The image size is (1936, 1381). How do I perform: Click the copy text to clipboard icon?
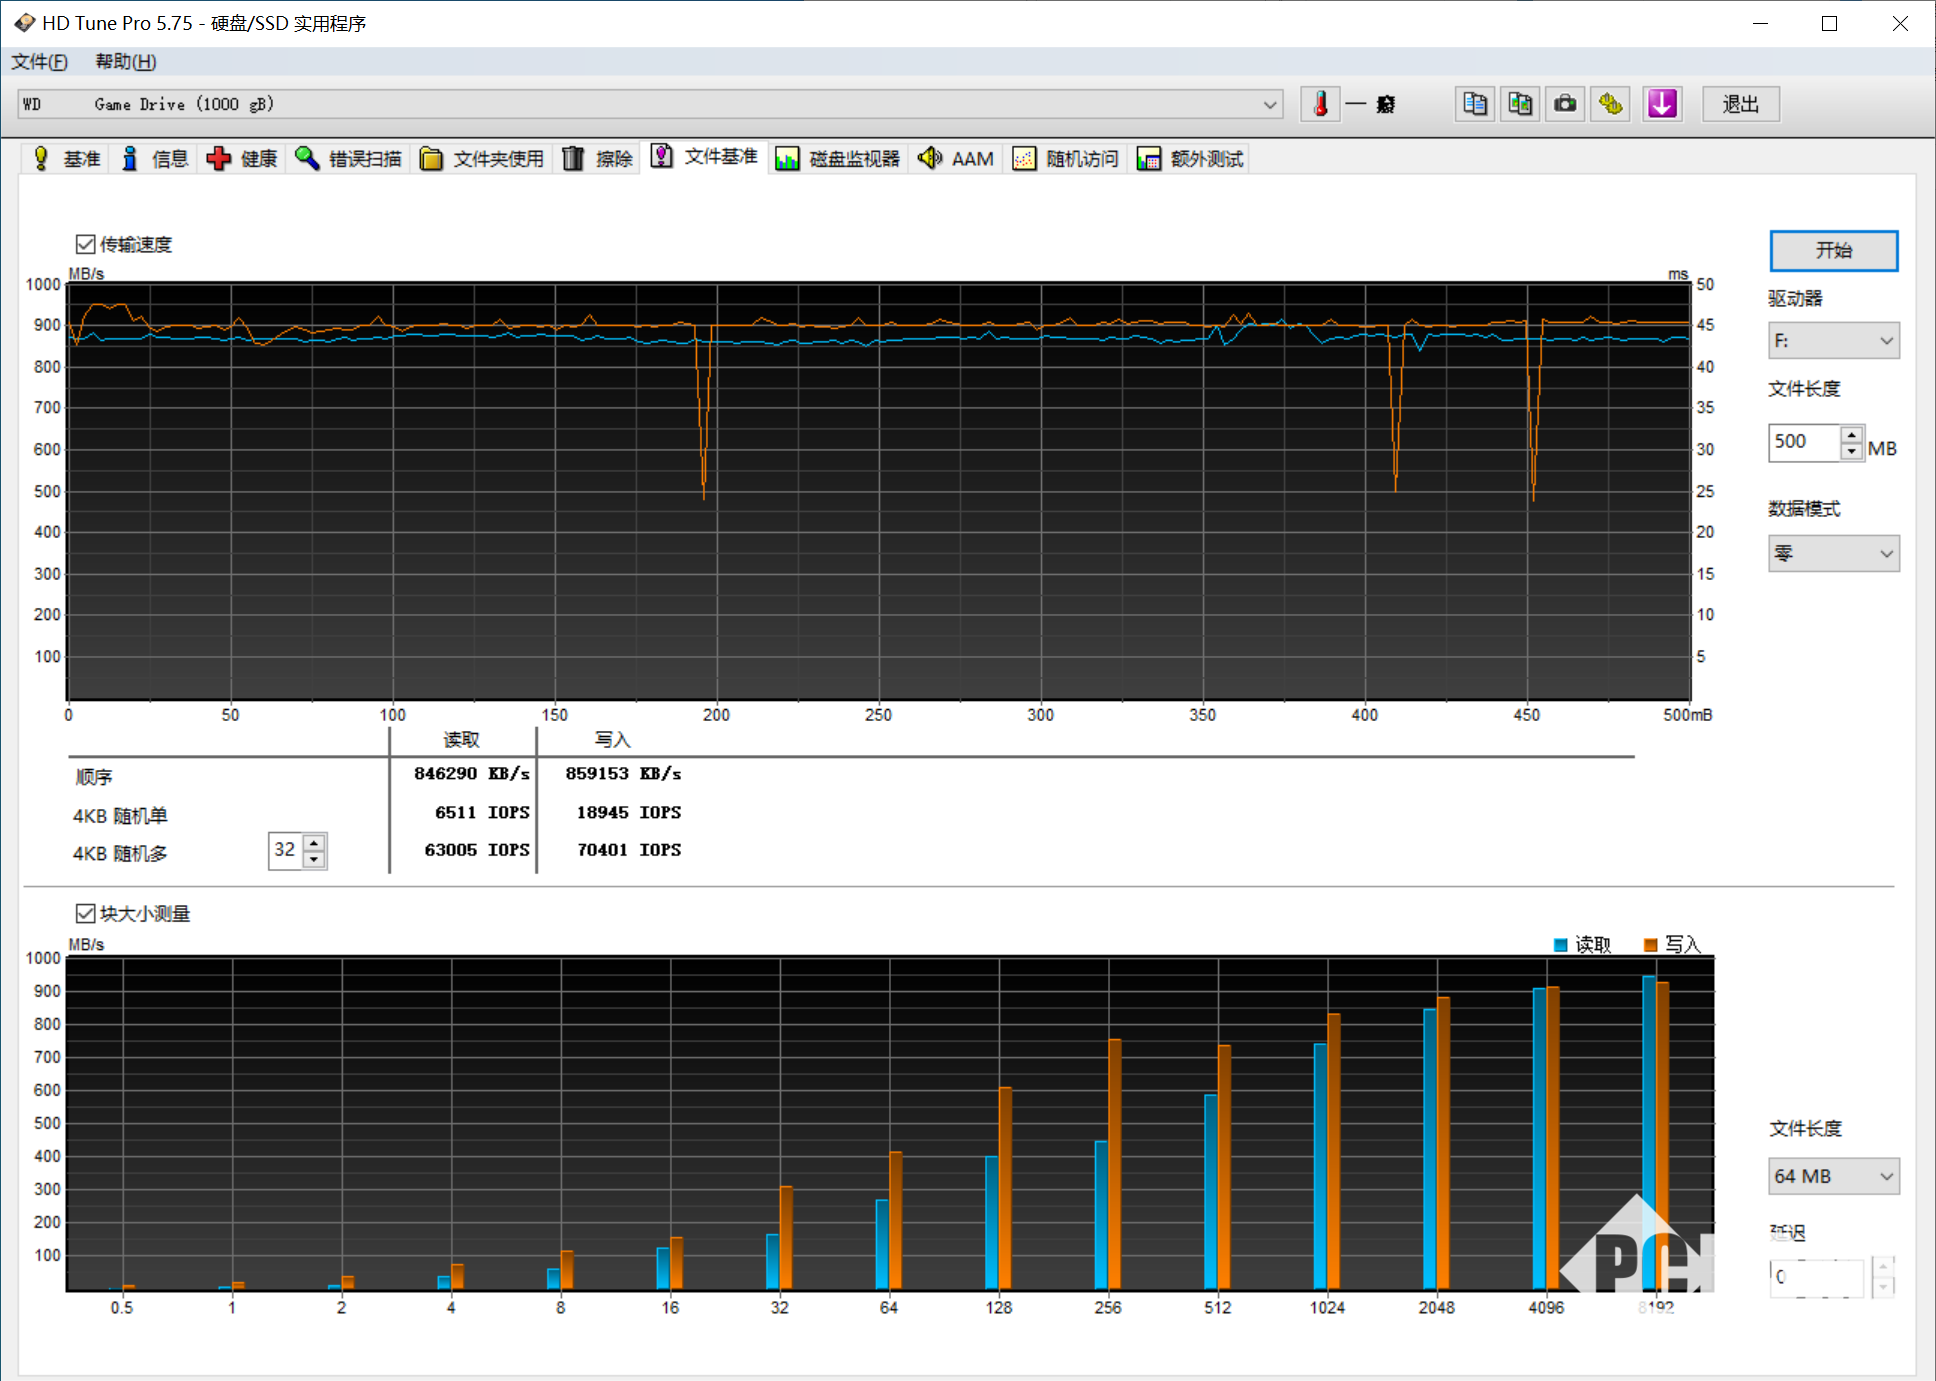point(1474,104)
